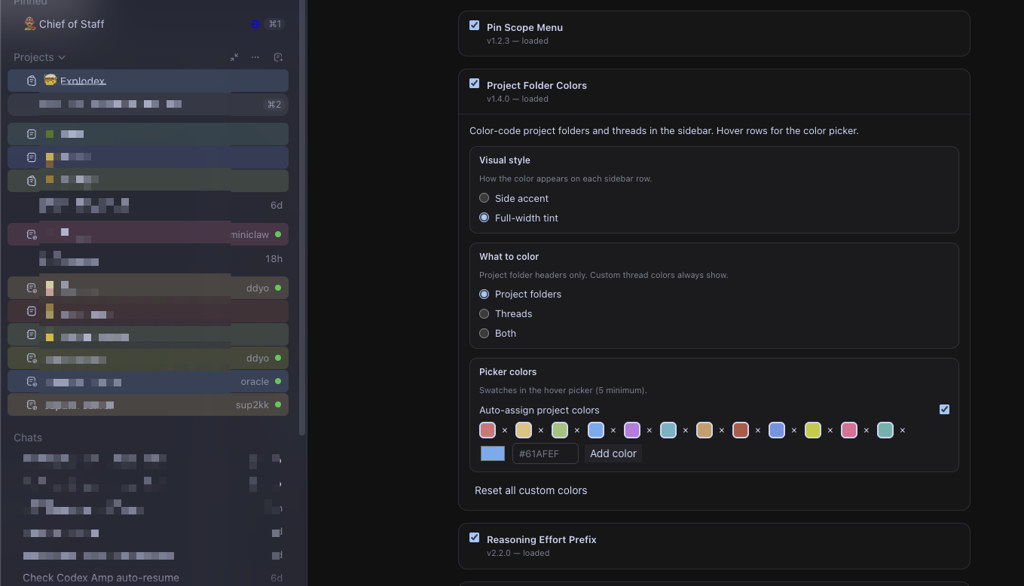1024x586 pixels.
Task: Click the Reasoning Effort Prefix title
Action: coord(541,540)
